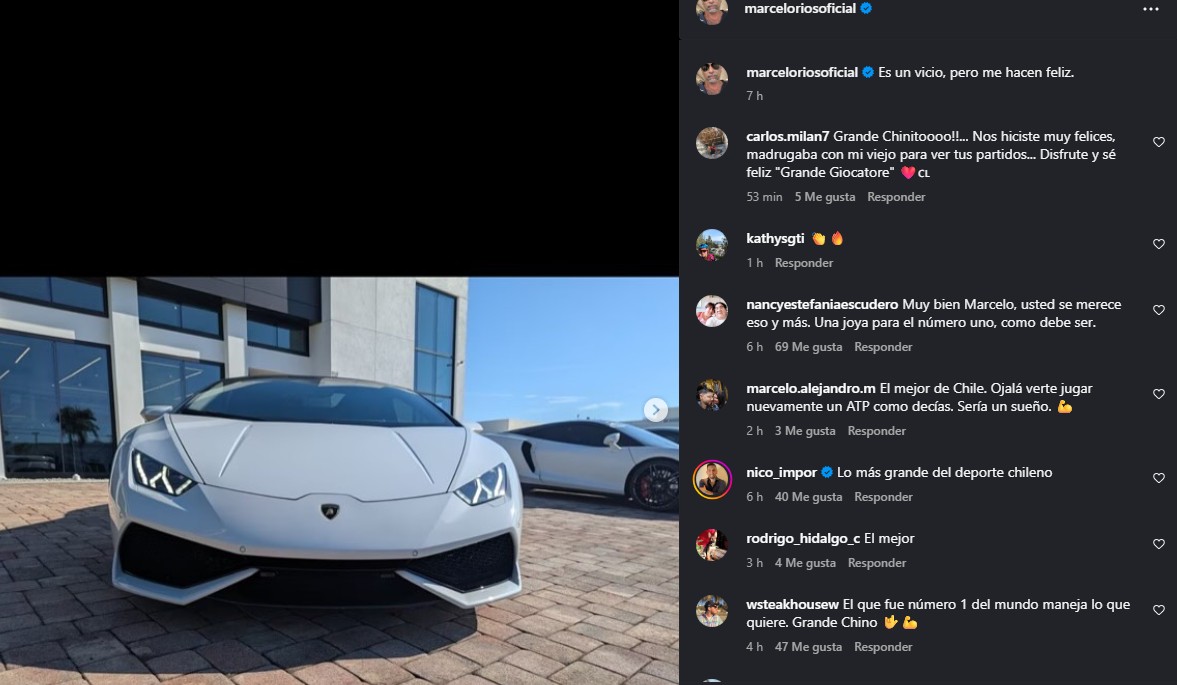This screenshot has width=1177, height=685.
Task: Respond to nico_impor's comment
Action: pyautogui.click(x=883, y=497)
